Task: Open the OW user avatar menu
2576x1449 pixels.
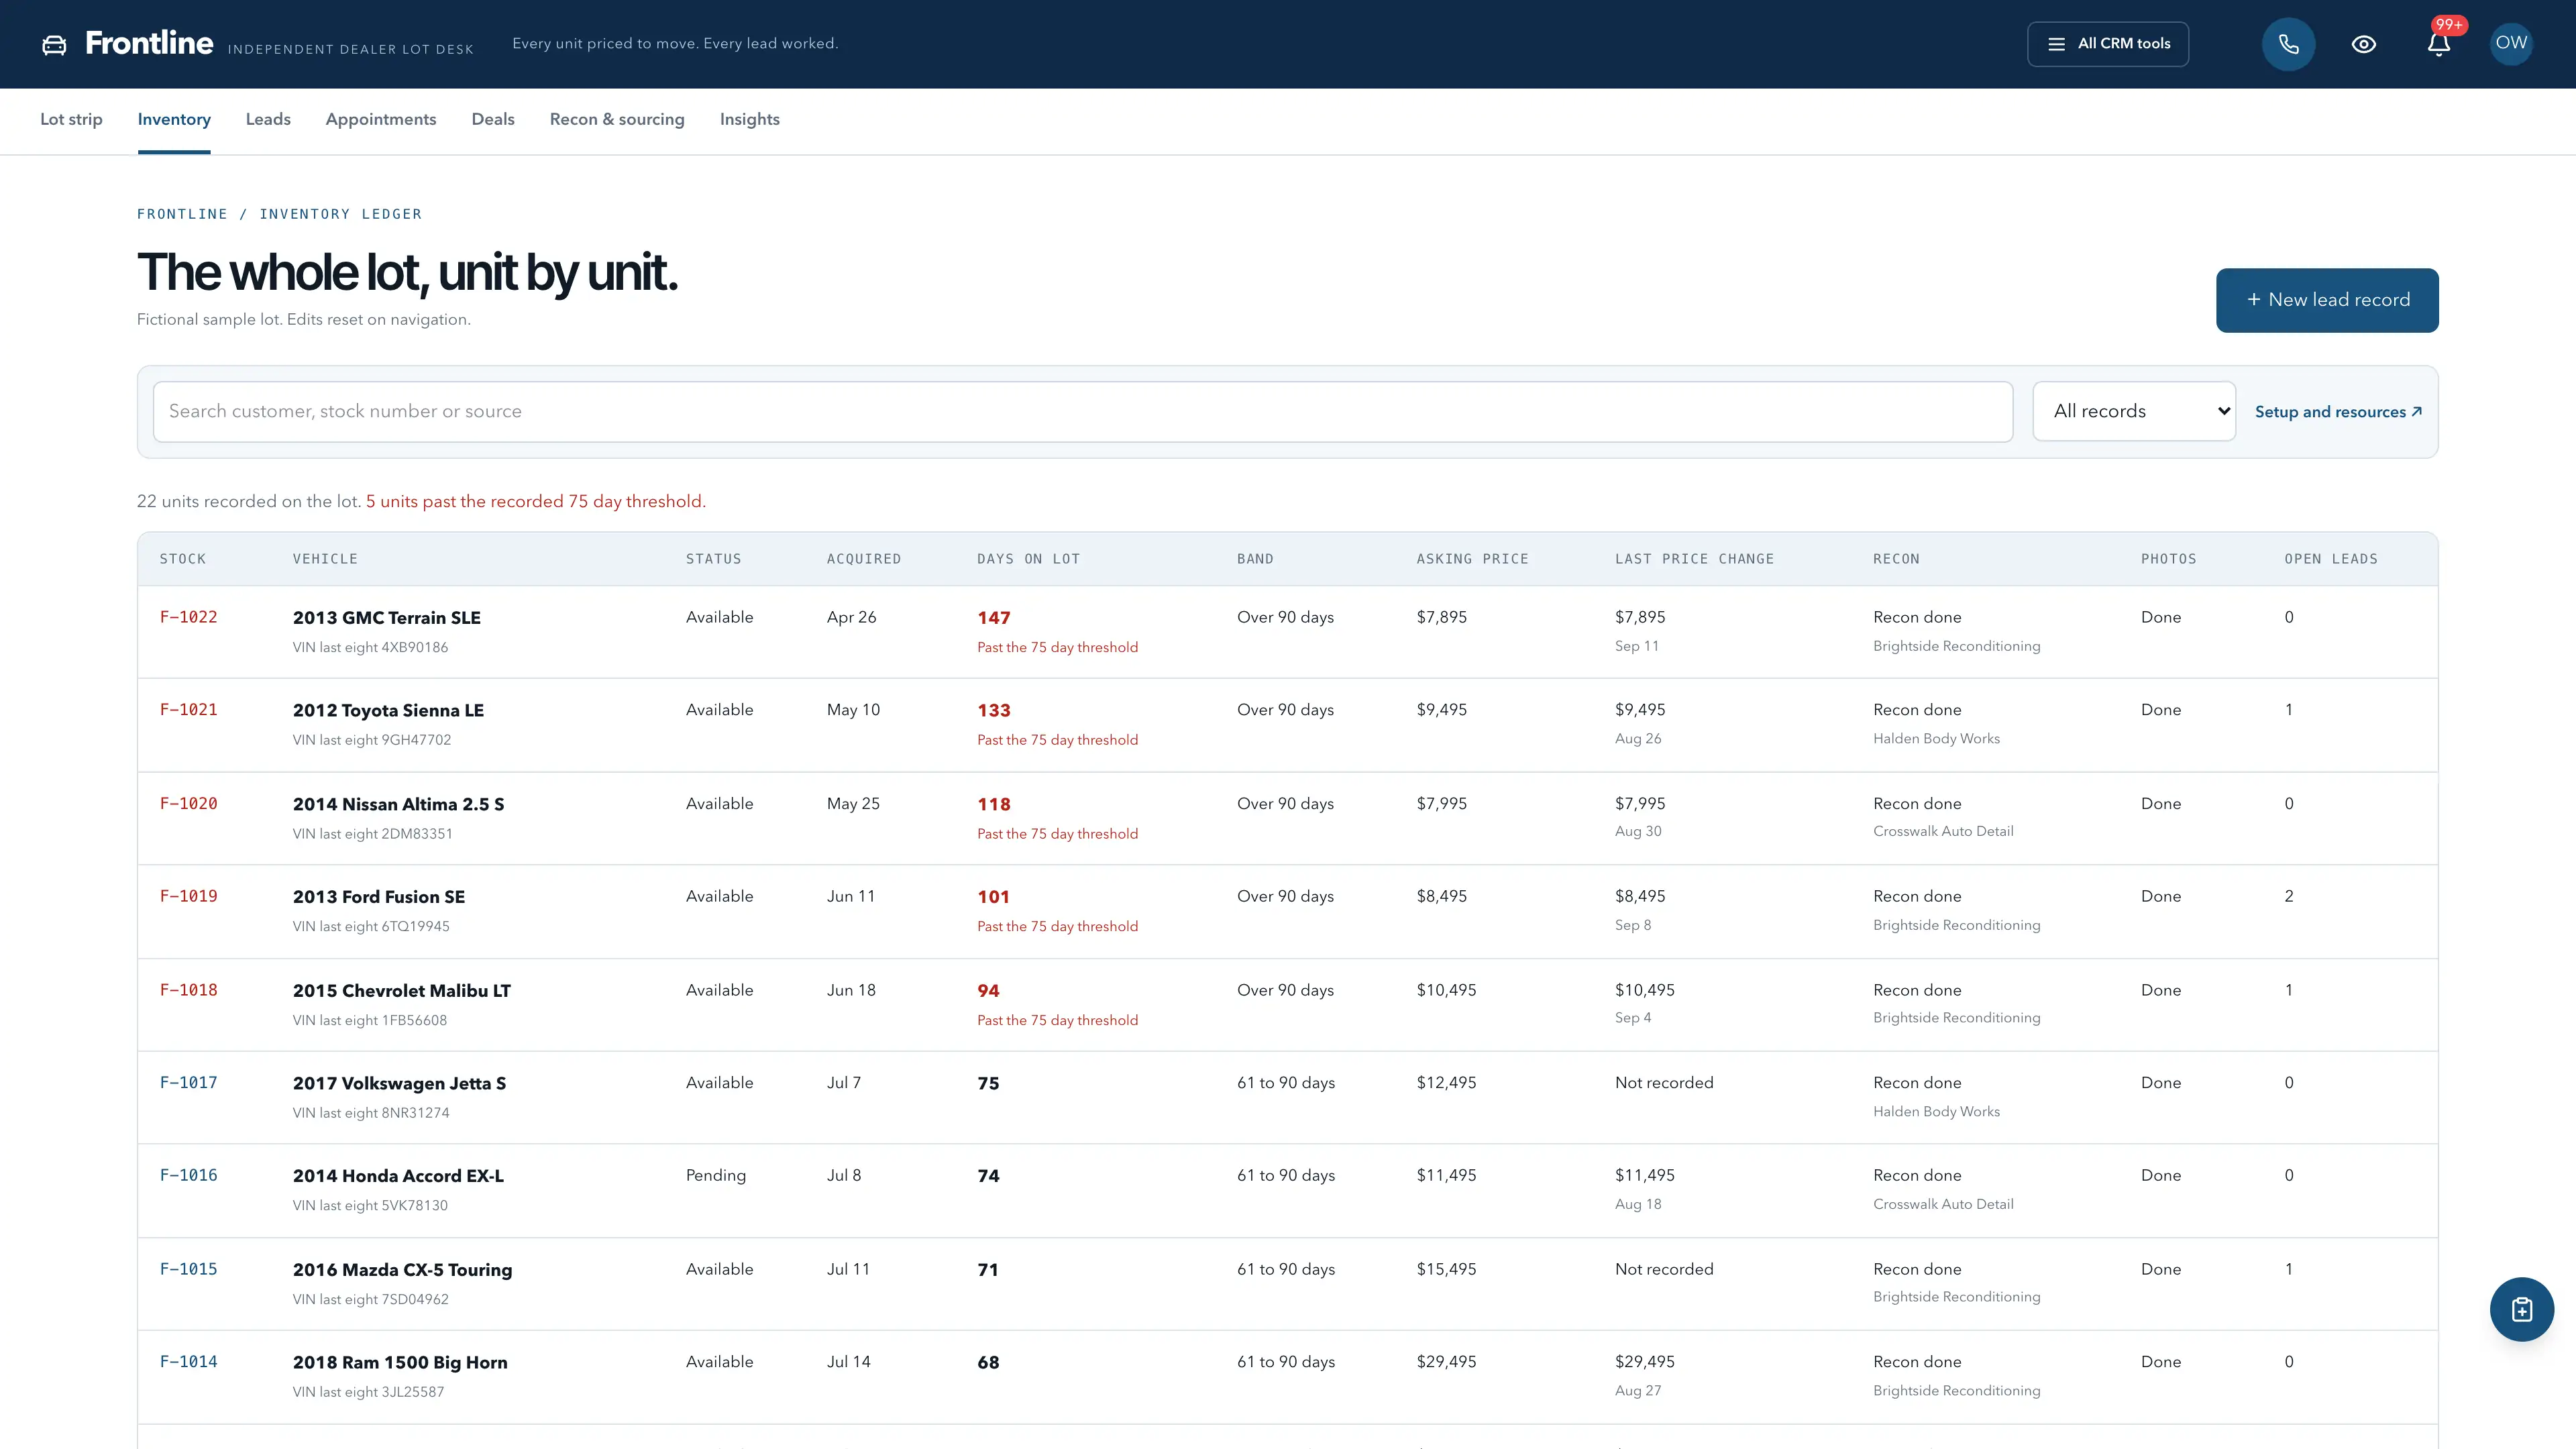Action: [x=2511, y=43]
